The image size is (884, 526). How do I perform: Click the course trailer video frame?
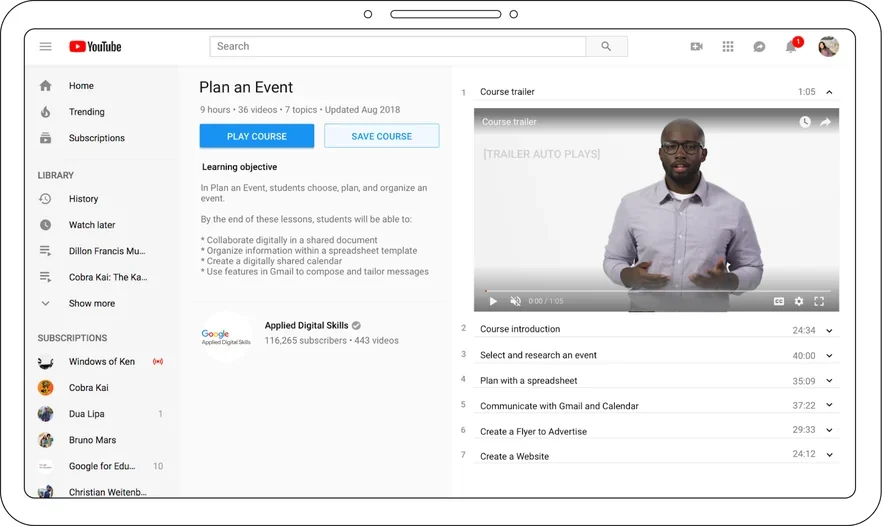[x=656, y=210]
